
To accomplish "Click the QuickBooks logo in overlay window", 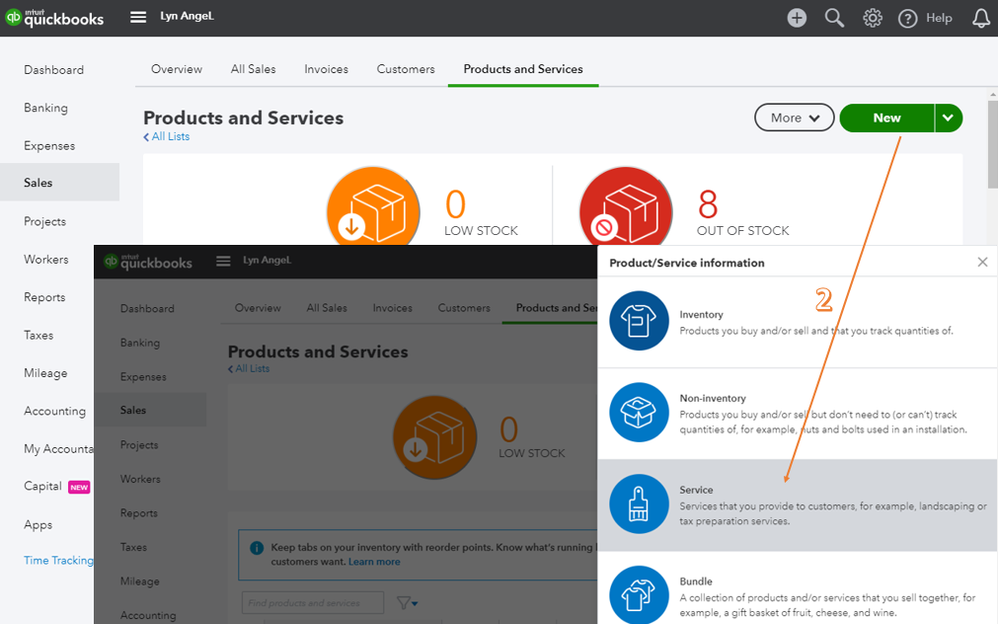I will (148, 262).
